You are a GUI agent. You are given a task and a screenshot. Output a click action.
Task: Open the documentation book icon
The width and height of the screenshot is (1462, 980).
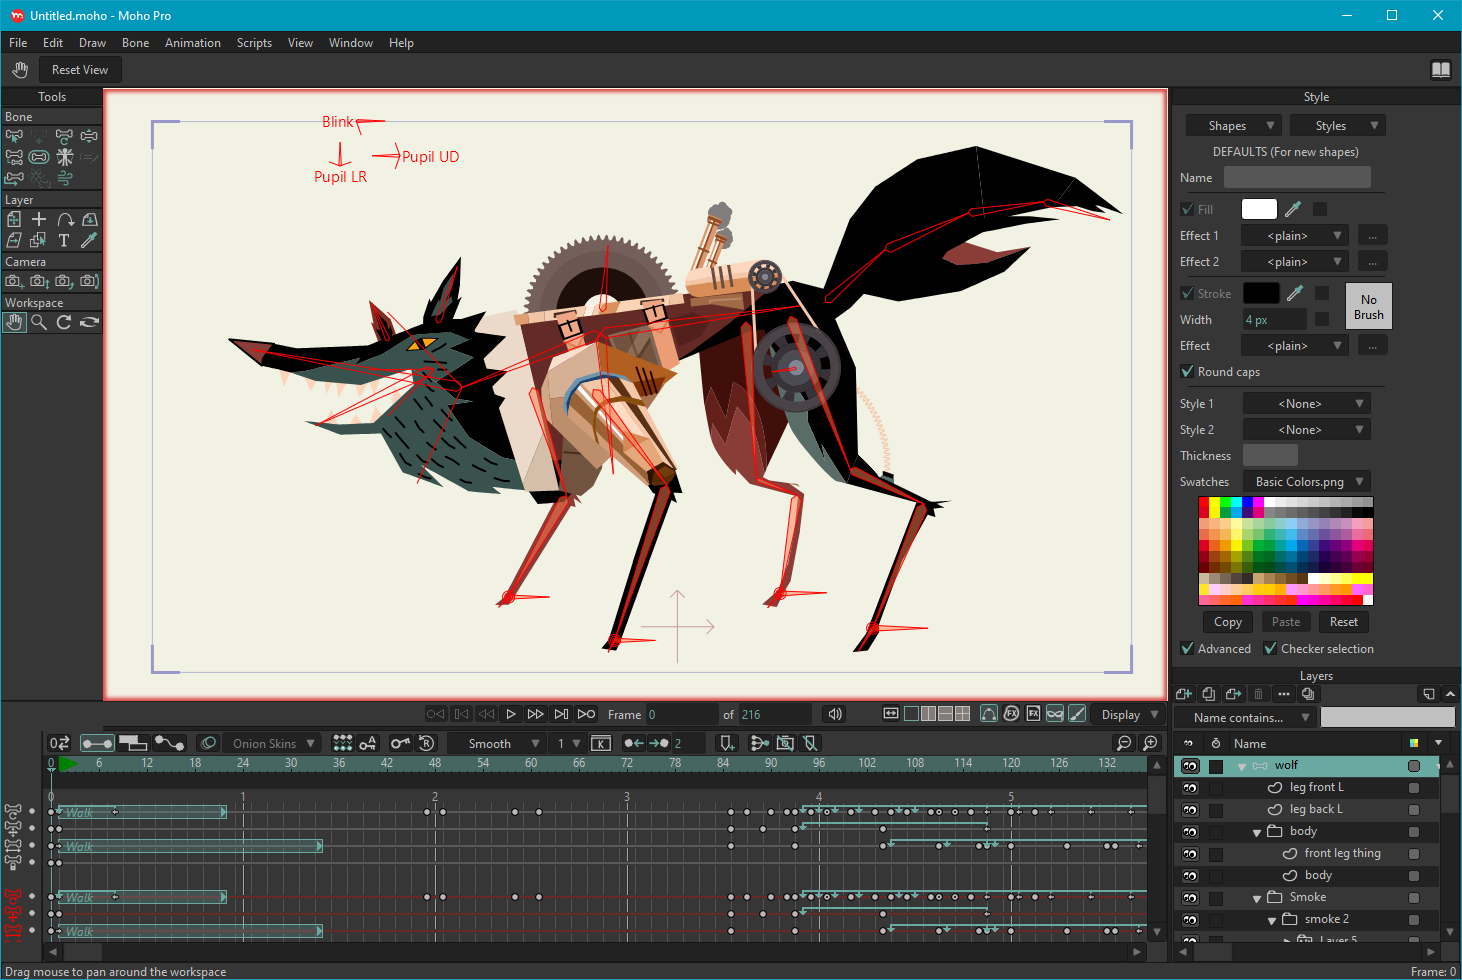(1441, 69)
